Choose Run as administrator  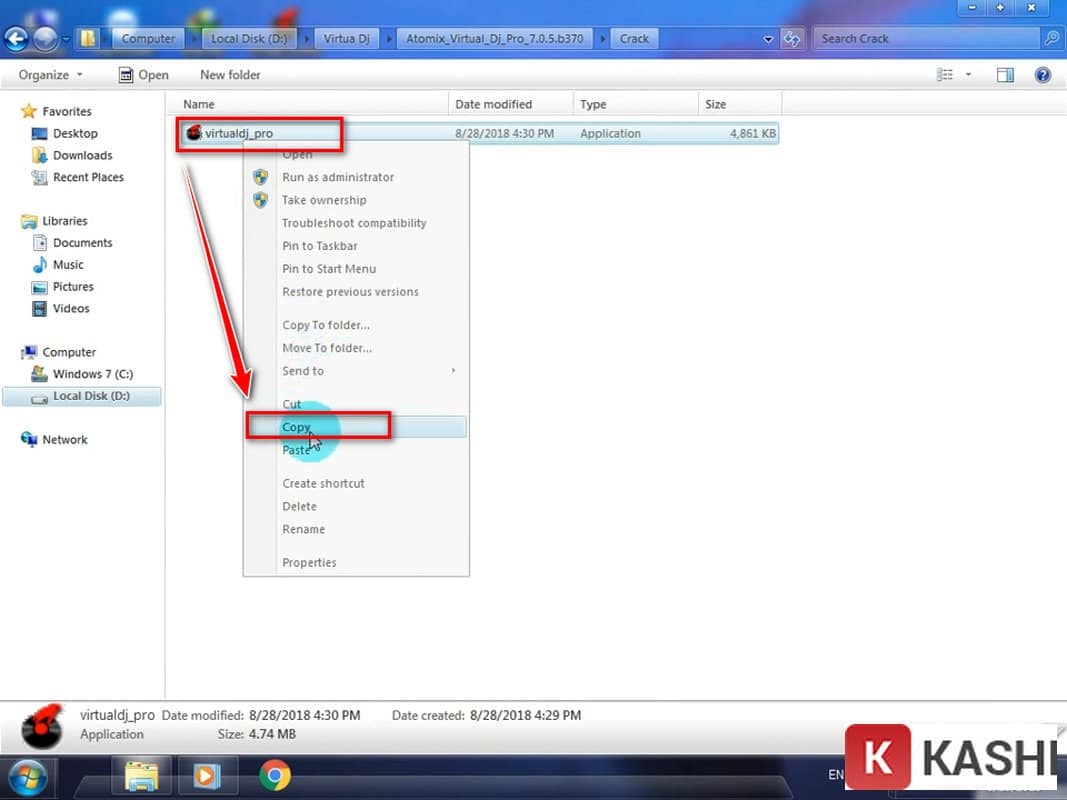coord(338,177)
